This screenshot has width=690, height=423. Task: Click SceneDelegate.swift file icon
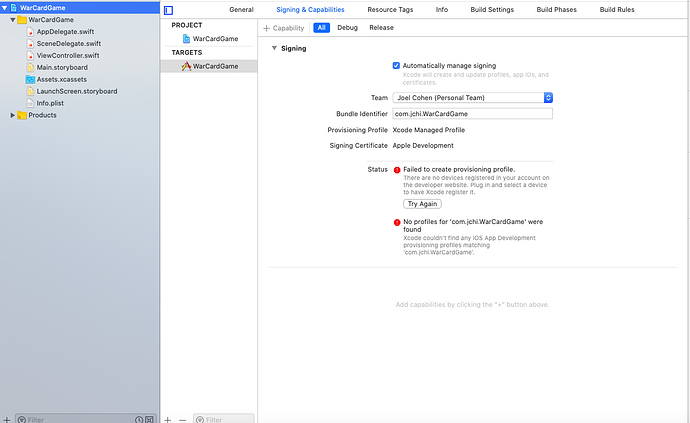click(x=30, y=44)
